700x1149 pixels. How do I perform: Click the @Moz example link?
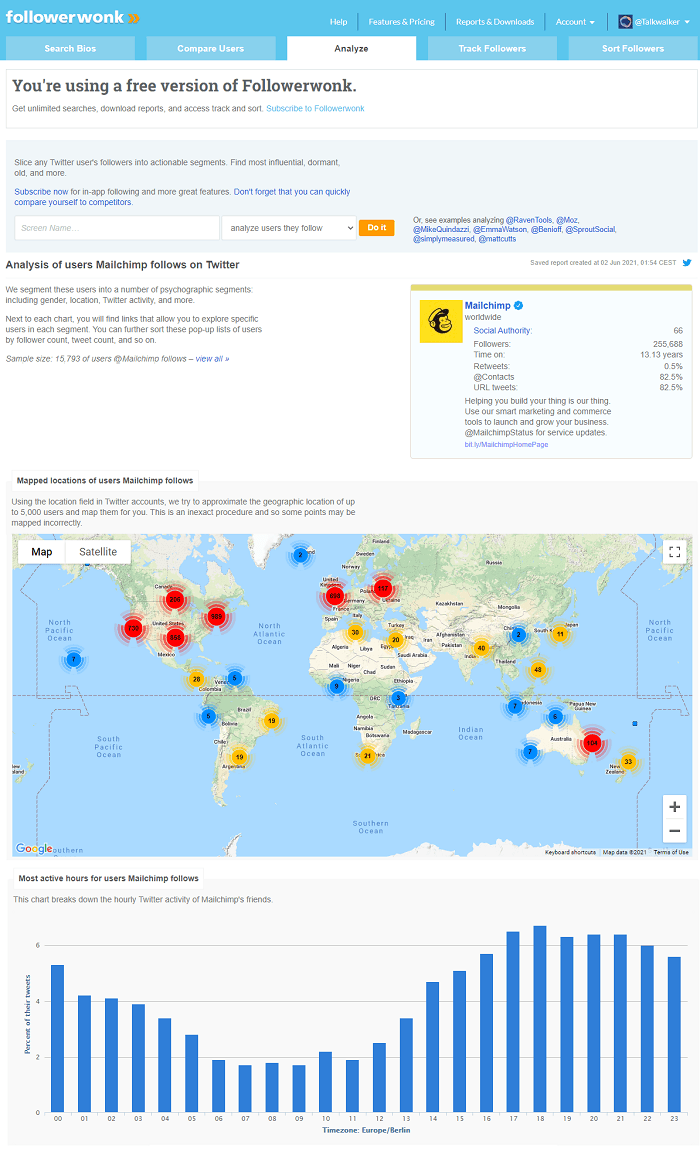tap(567, 220)
